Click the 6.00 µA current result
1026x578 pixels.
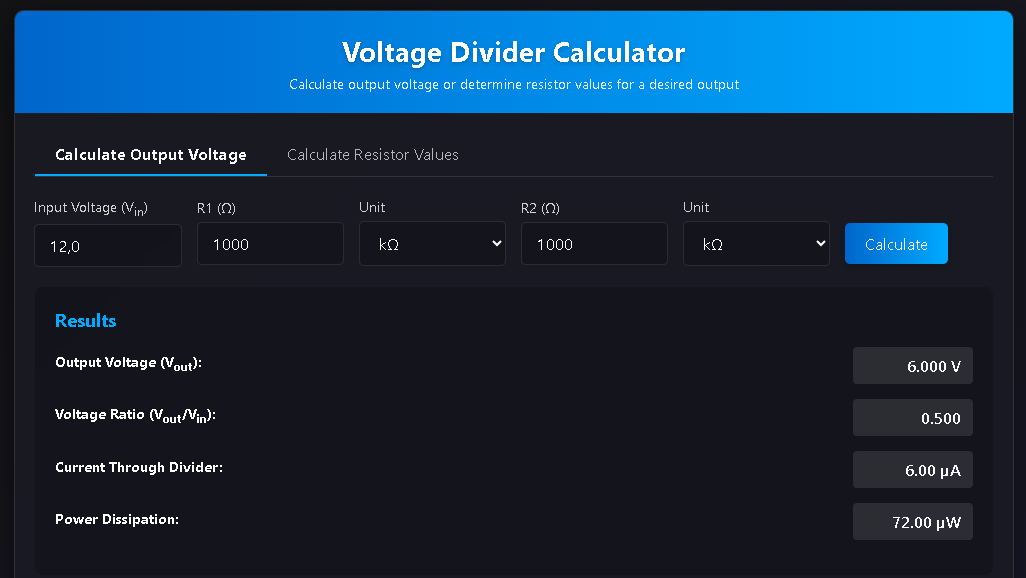click(913, 470)
